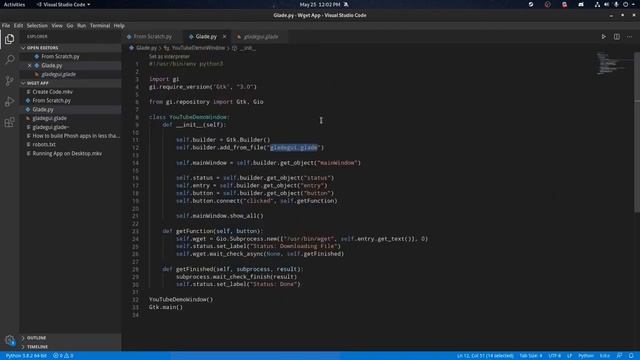640x360 pixels.
Task: Close Glade.py in Open Editors list
Action: click(x=29, y=65)
